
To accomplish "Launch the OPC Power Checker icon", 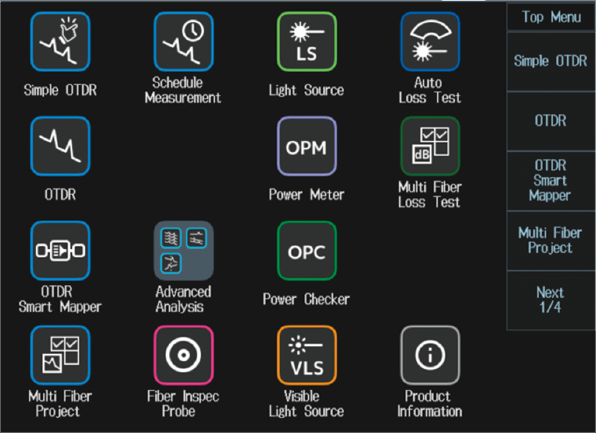I will (307, 251).
